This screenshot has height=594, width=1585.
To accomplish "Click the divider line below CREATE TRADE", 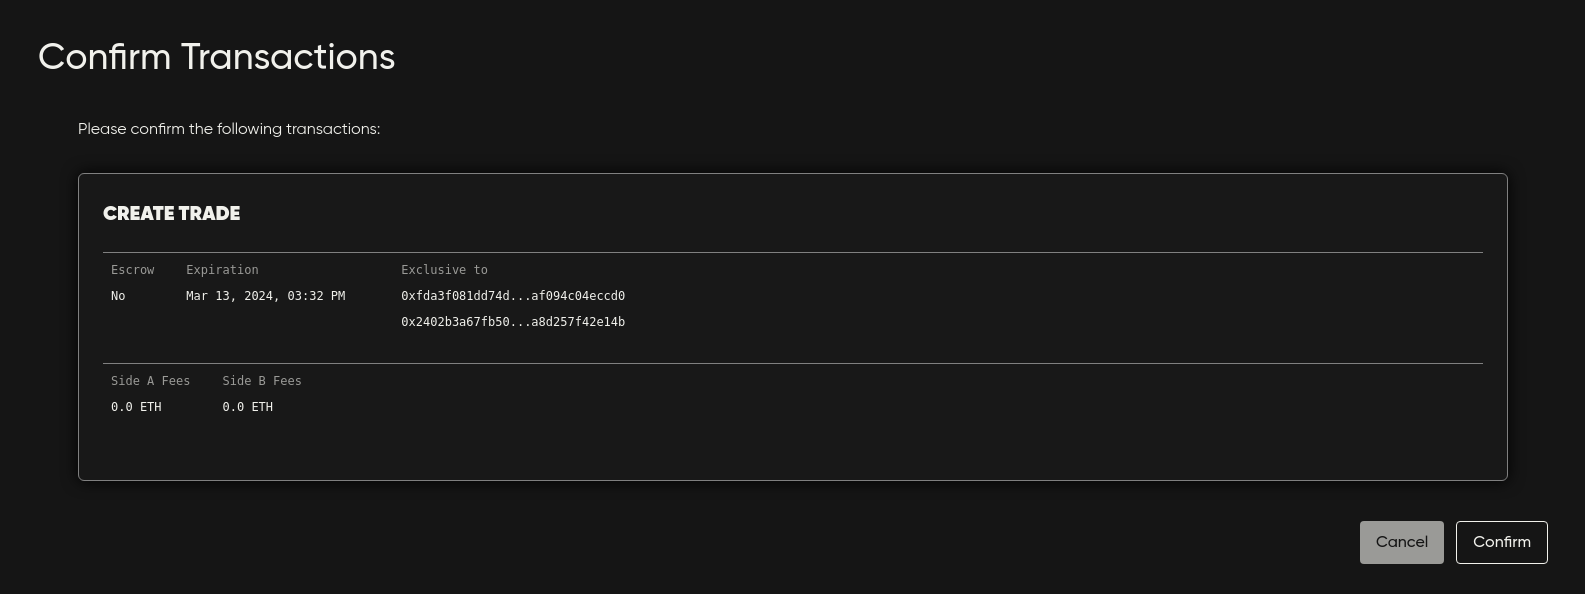I will [792, 252].
